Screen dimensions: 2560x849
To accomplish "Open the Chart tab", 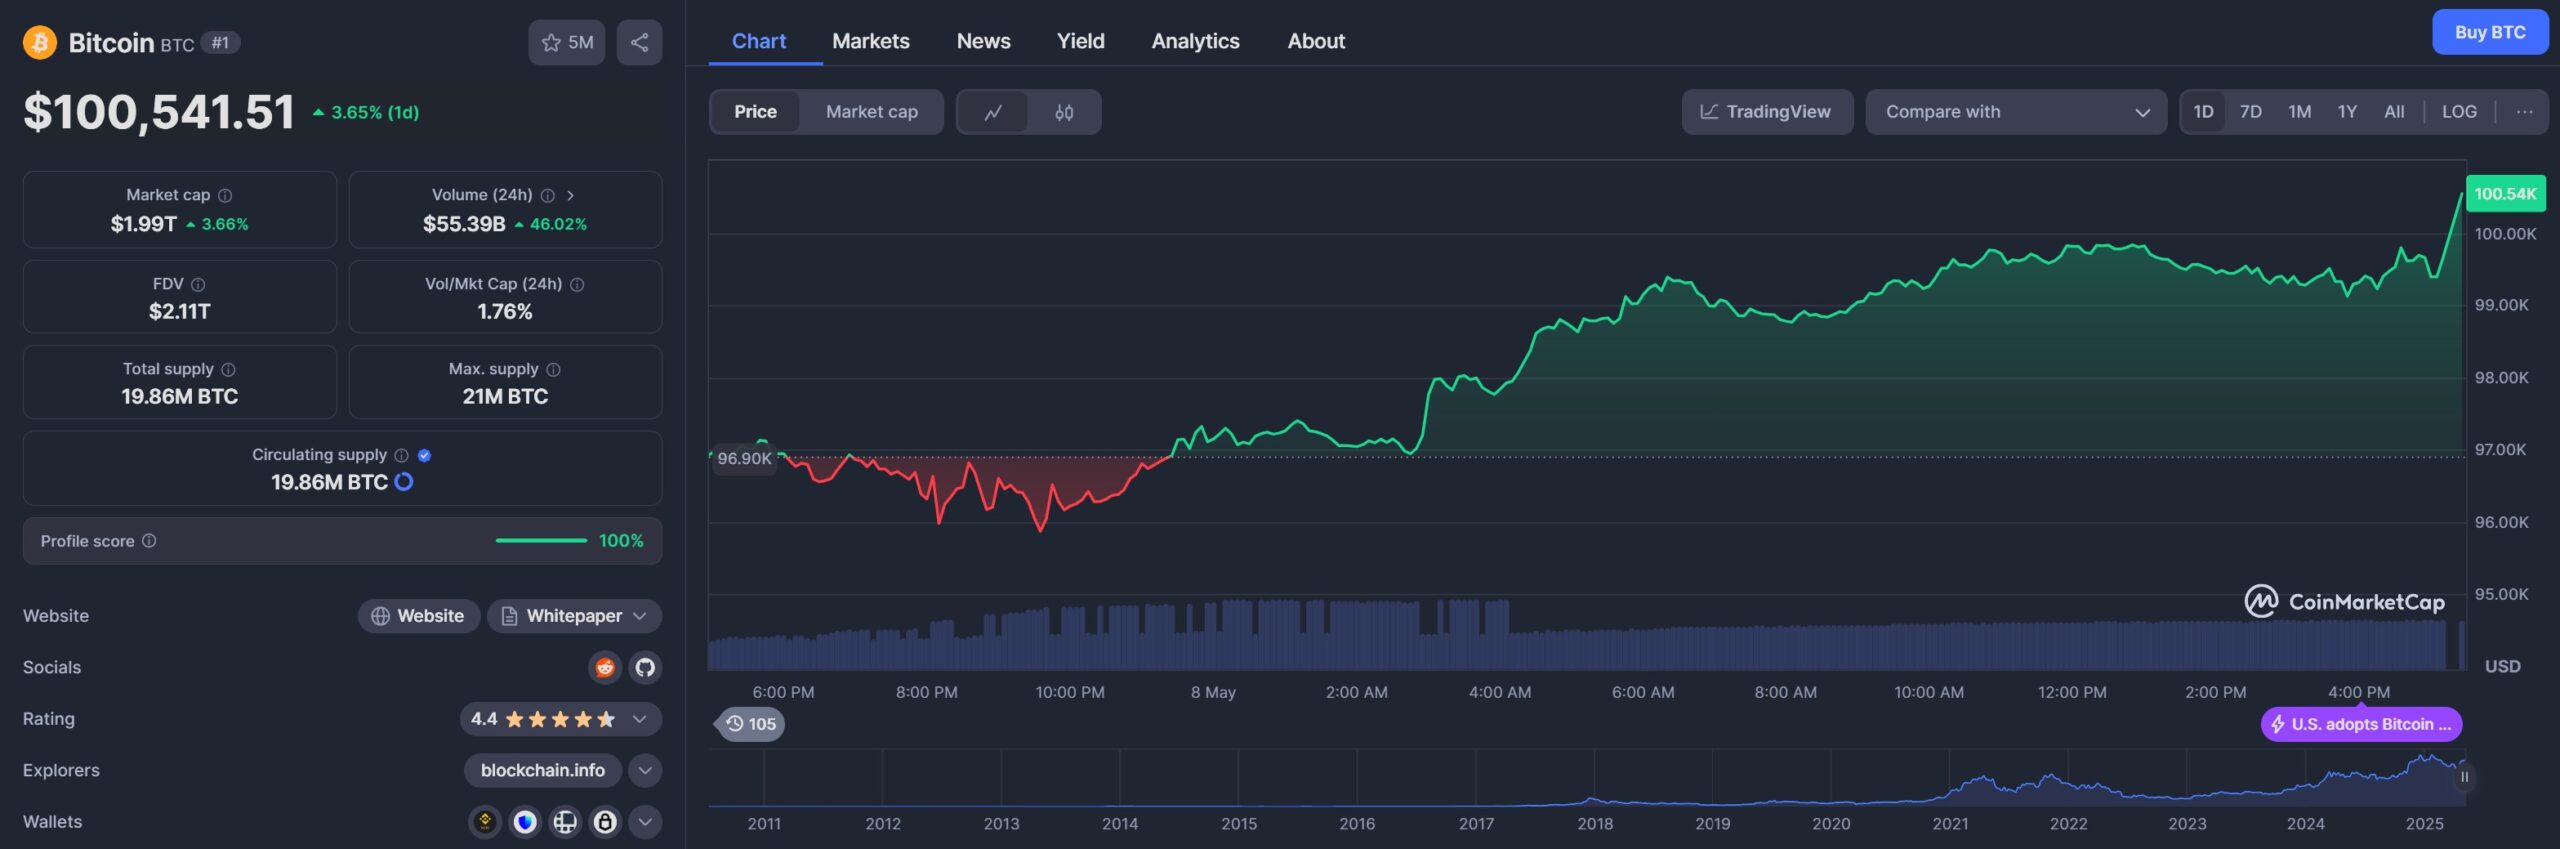I will pos(759,41).
